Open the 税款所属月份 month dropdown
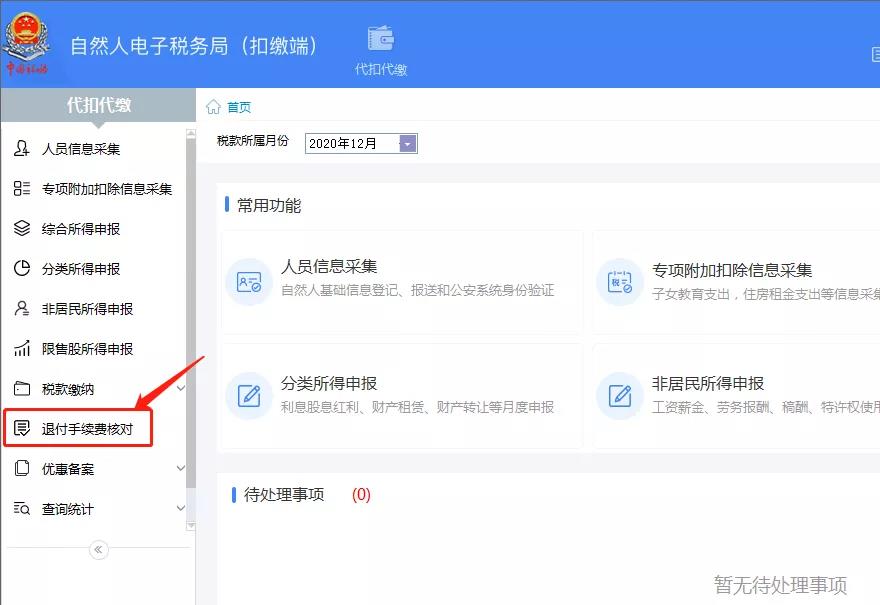This screenshot has width=880, height=605. click(x=407, y=143)
